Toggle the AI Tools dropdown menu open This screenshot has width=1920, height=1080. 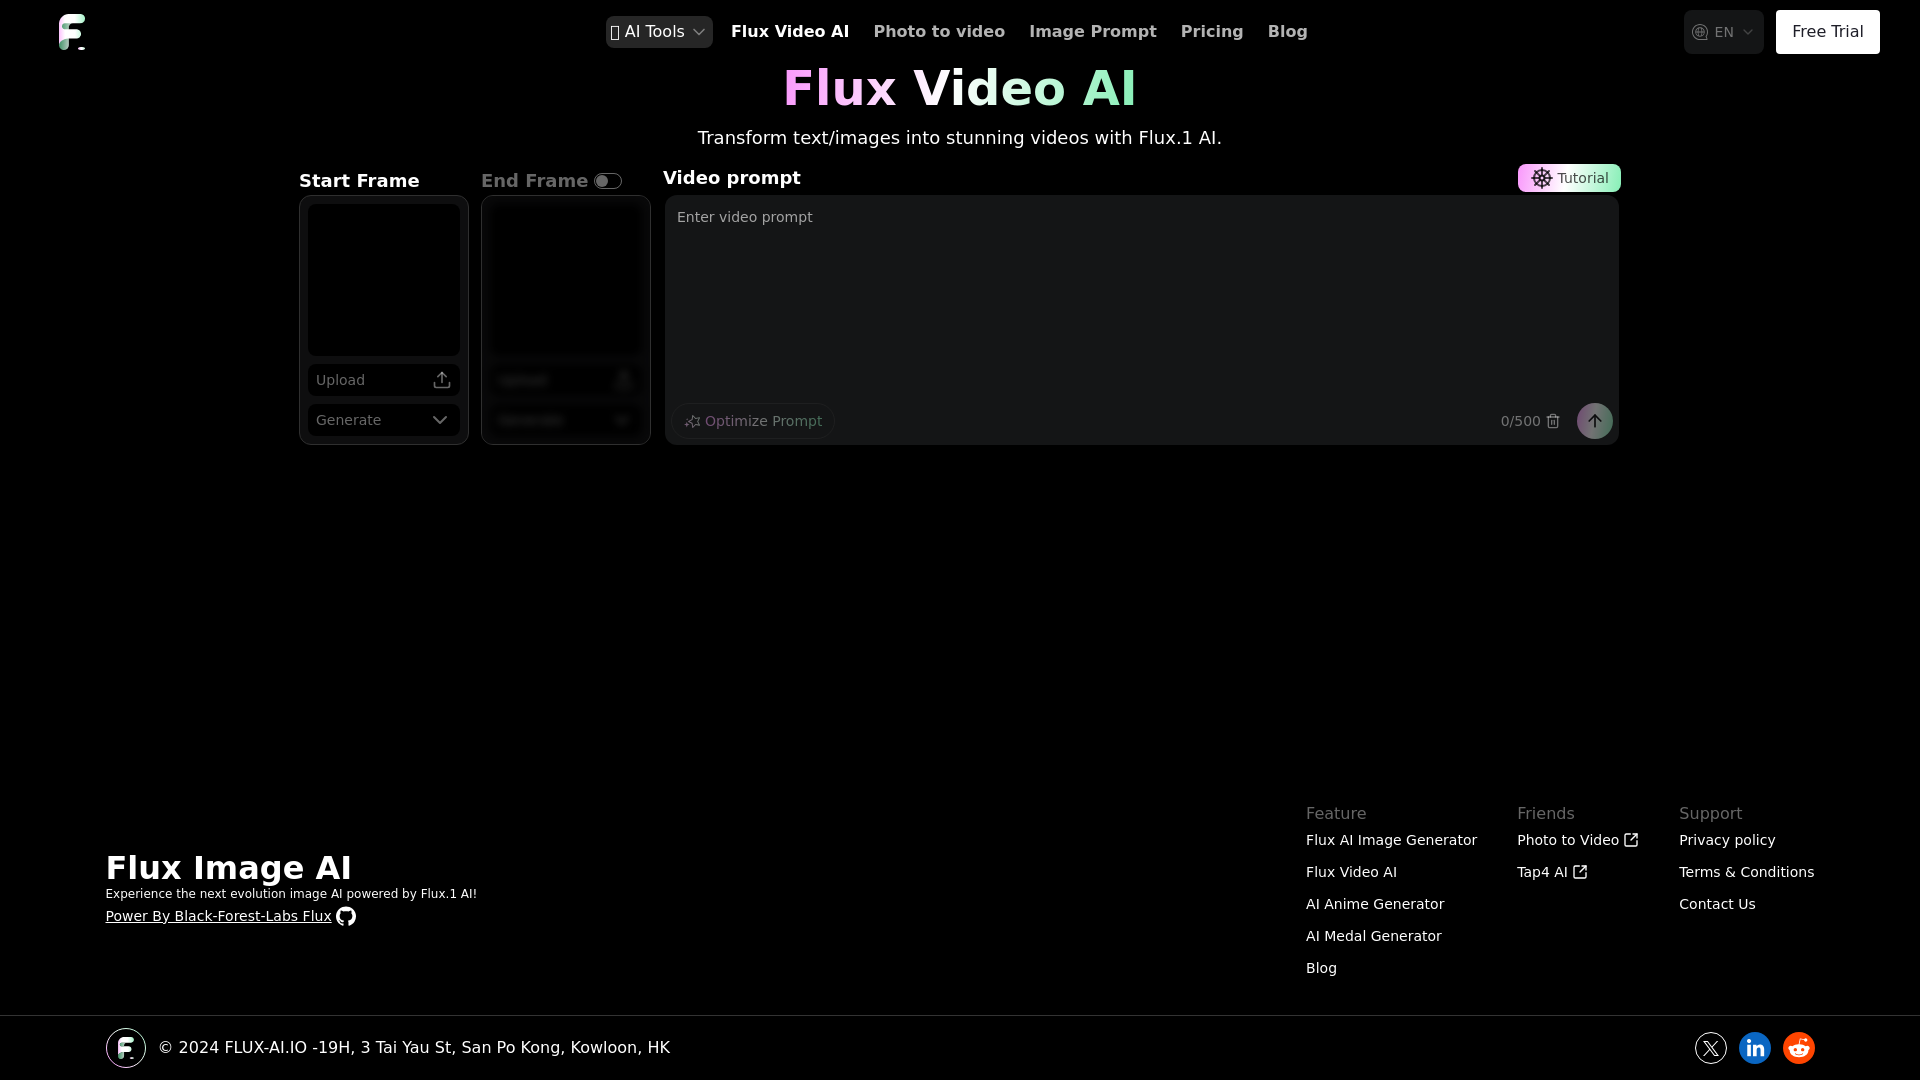click(x=658, y=32)
